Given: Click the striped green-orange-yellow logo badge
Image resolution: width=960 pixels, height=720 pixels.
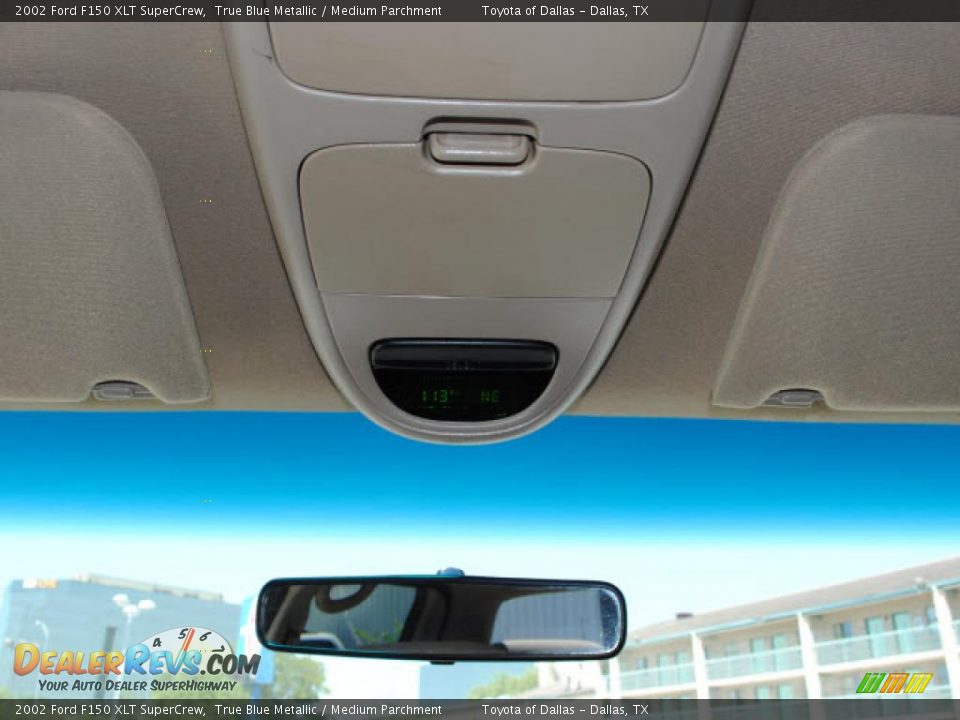Looking at the screenshot, I should coord(894,683).
